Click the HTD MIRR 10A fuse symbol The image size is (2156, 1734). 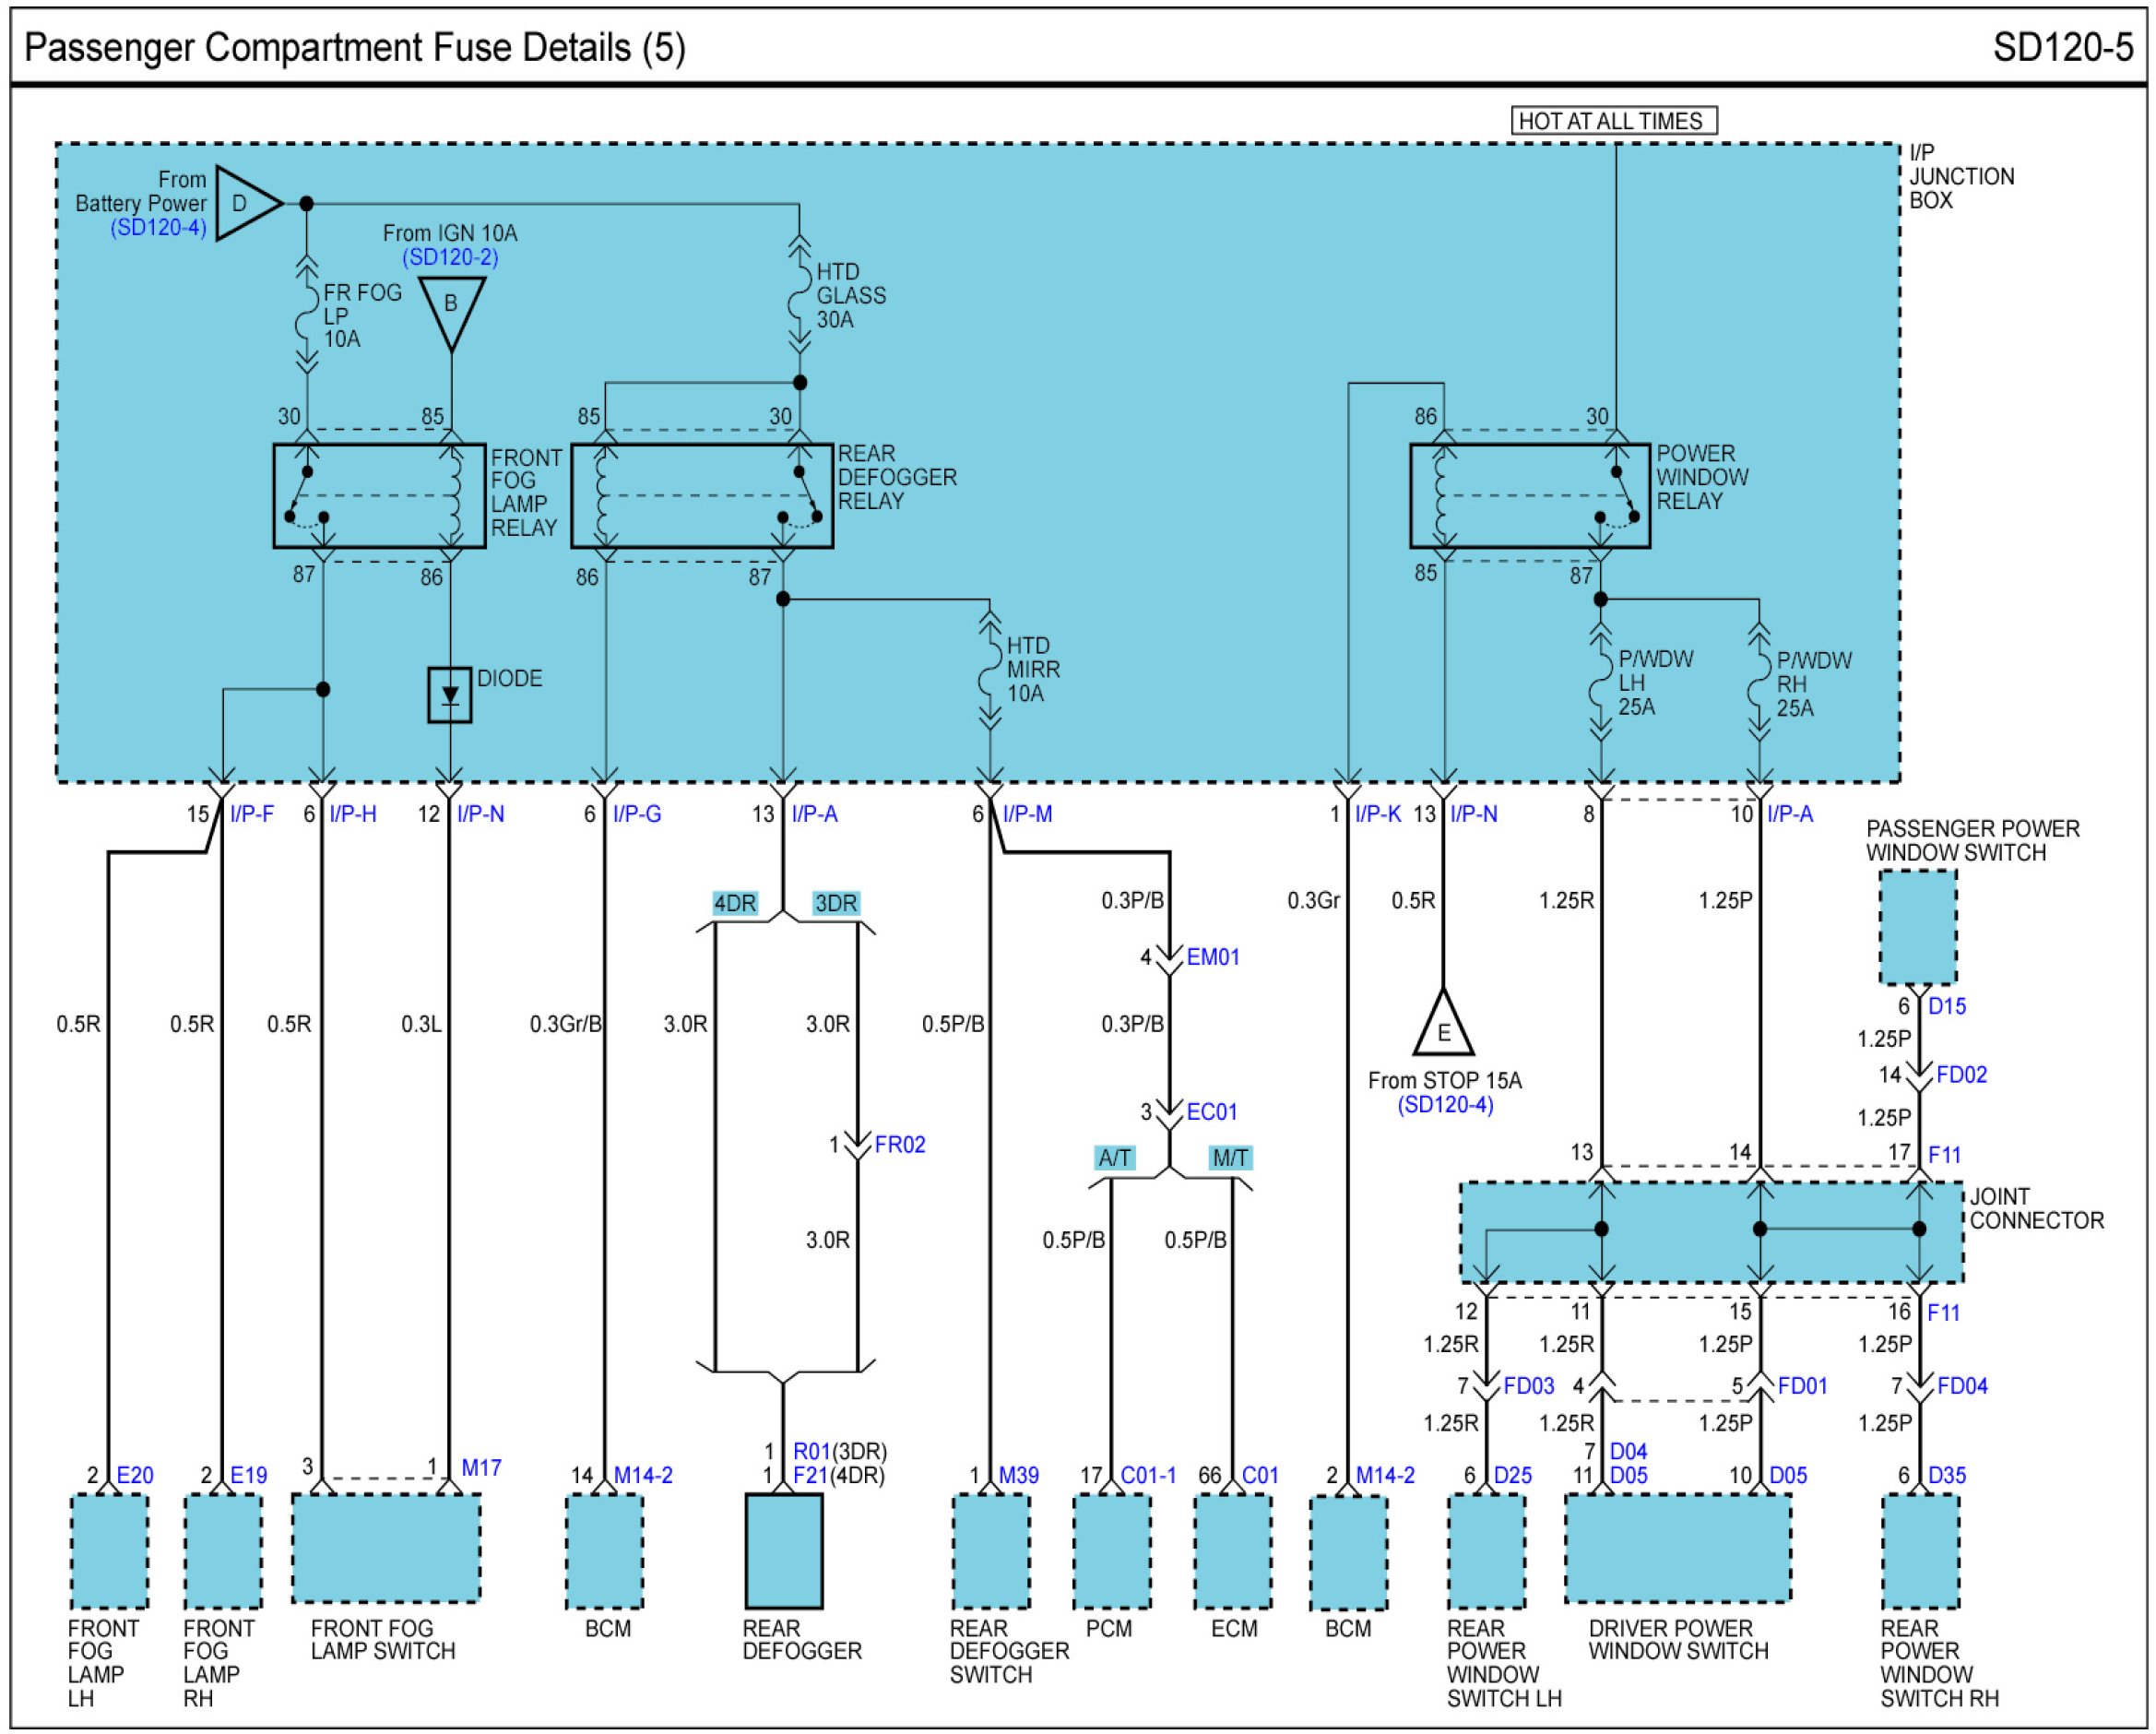989,670
